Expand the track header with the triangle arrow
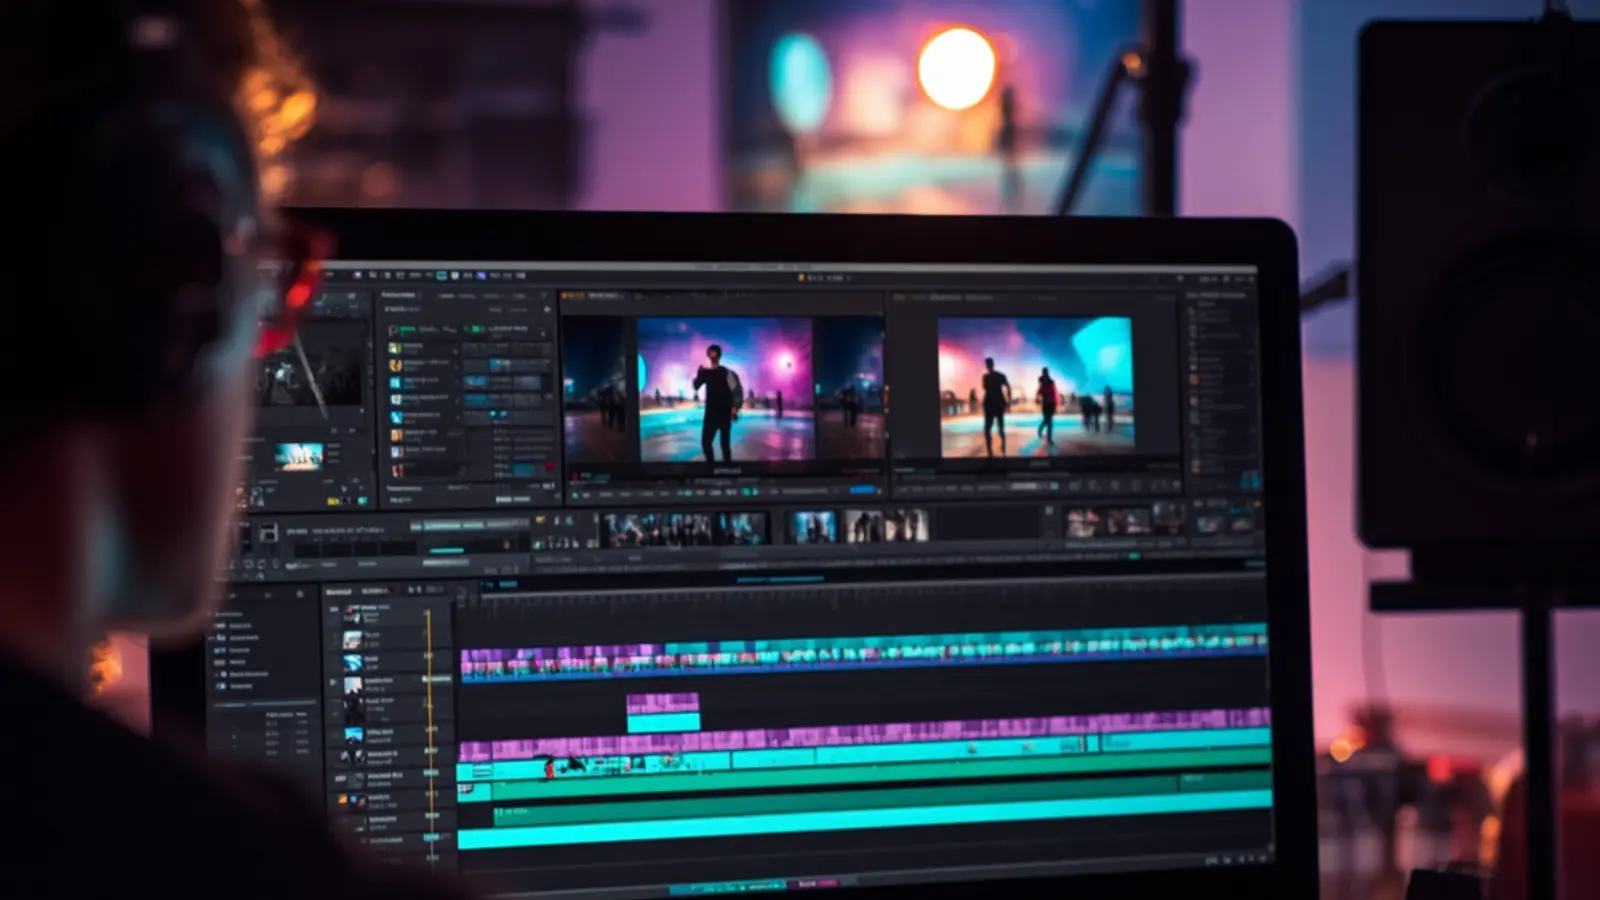 point(333,682)
